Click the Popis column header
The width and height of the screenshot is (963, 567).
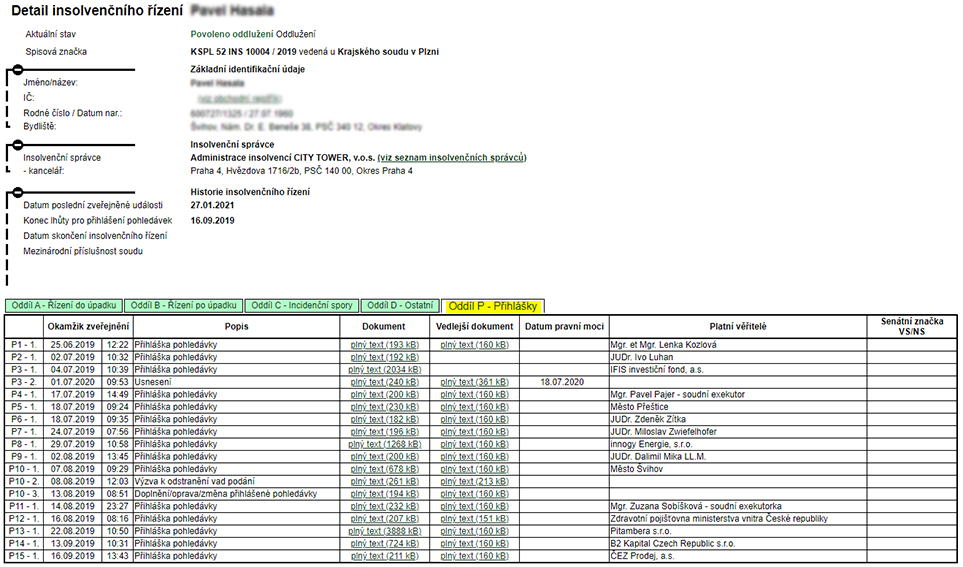pyautogui.click(x=236, y=326)
